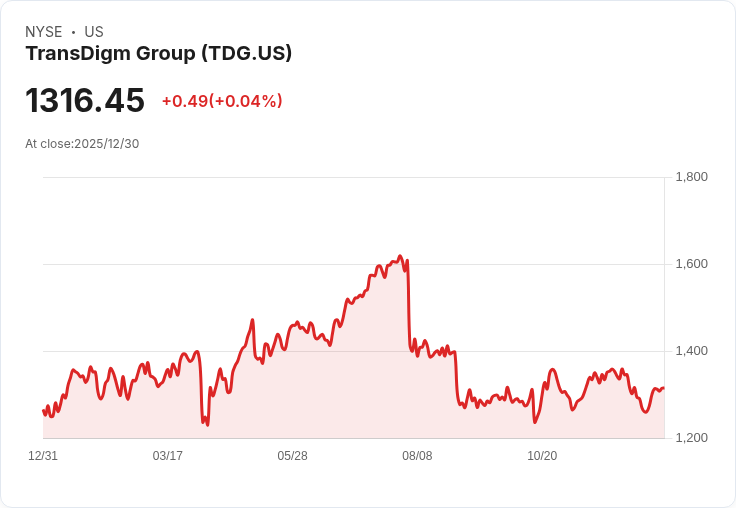Click the 1,400 price axis label
The image size is (736, 508).
[691, 351]
